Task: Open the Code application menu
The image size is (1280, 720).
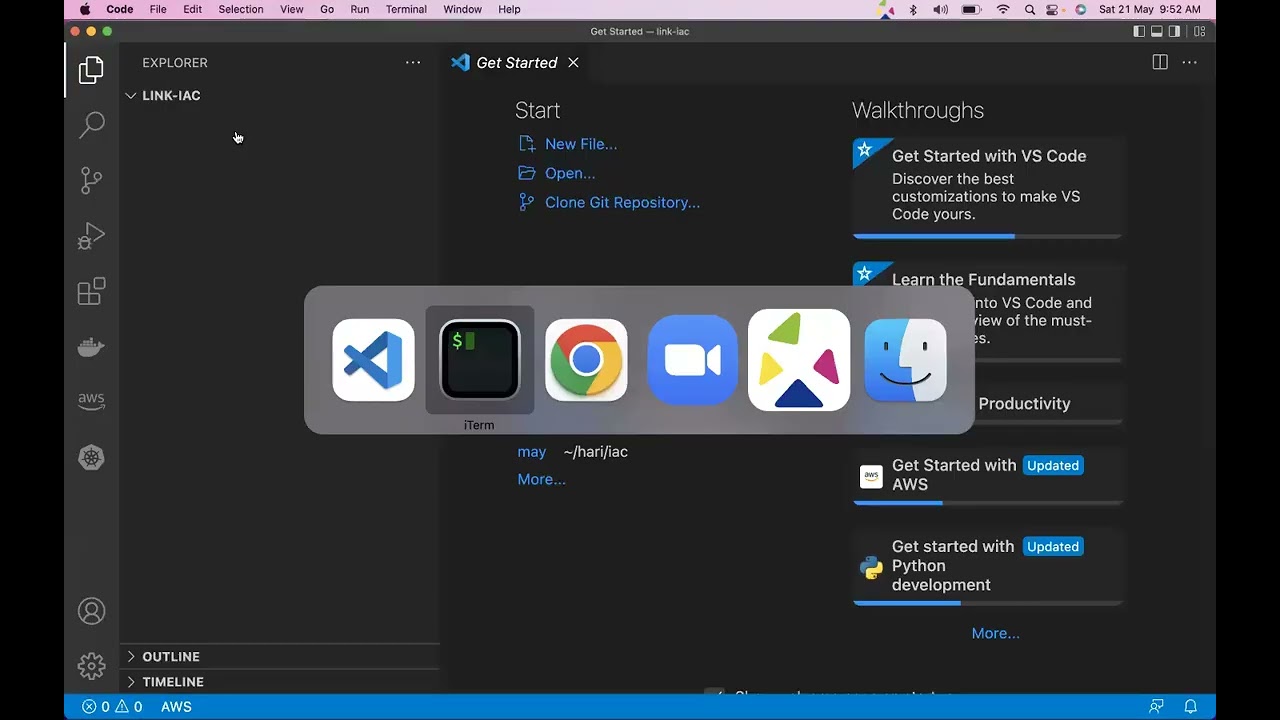Action: tap(119, 9)
